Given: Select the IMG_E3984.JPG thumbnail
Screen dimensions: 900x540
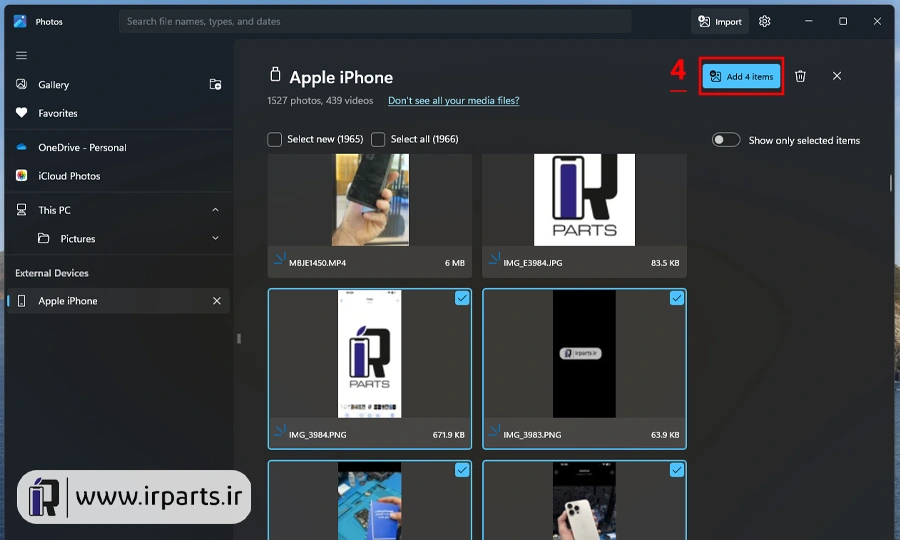Looking at the screenshot, I should (x=584, y=200).
